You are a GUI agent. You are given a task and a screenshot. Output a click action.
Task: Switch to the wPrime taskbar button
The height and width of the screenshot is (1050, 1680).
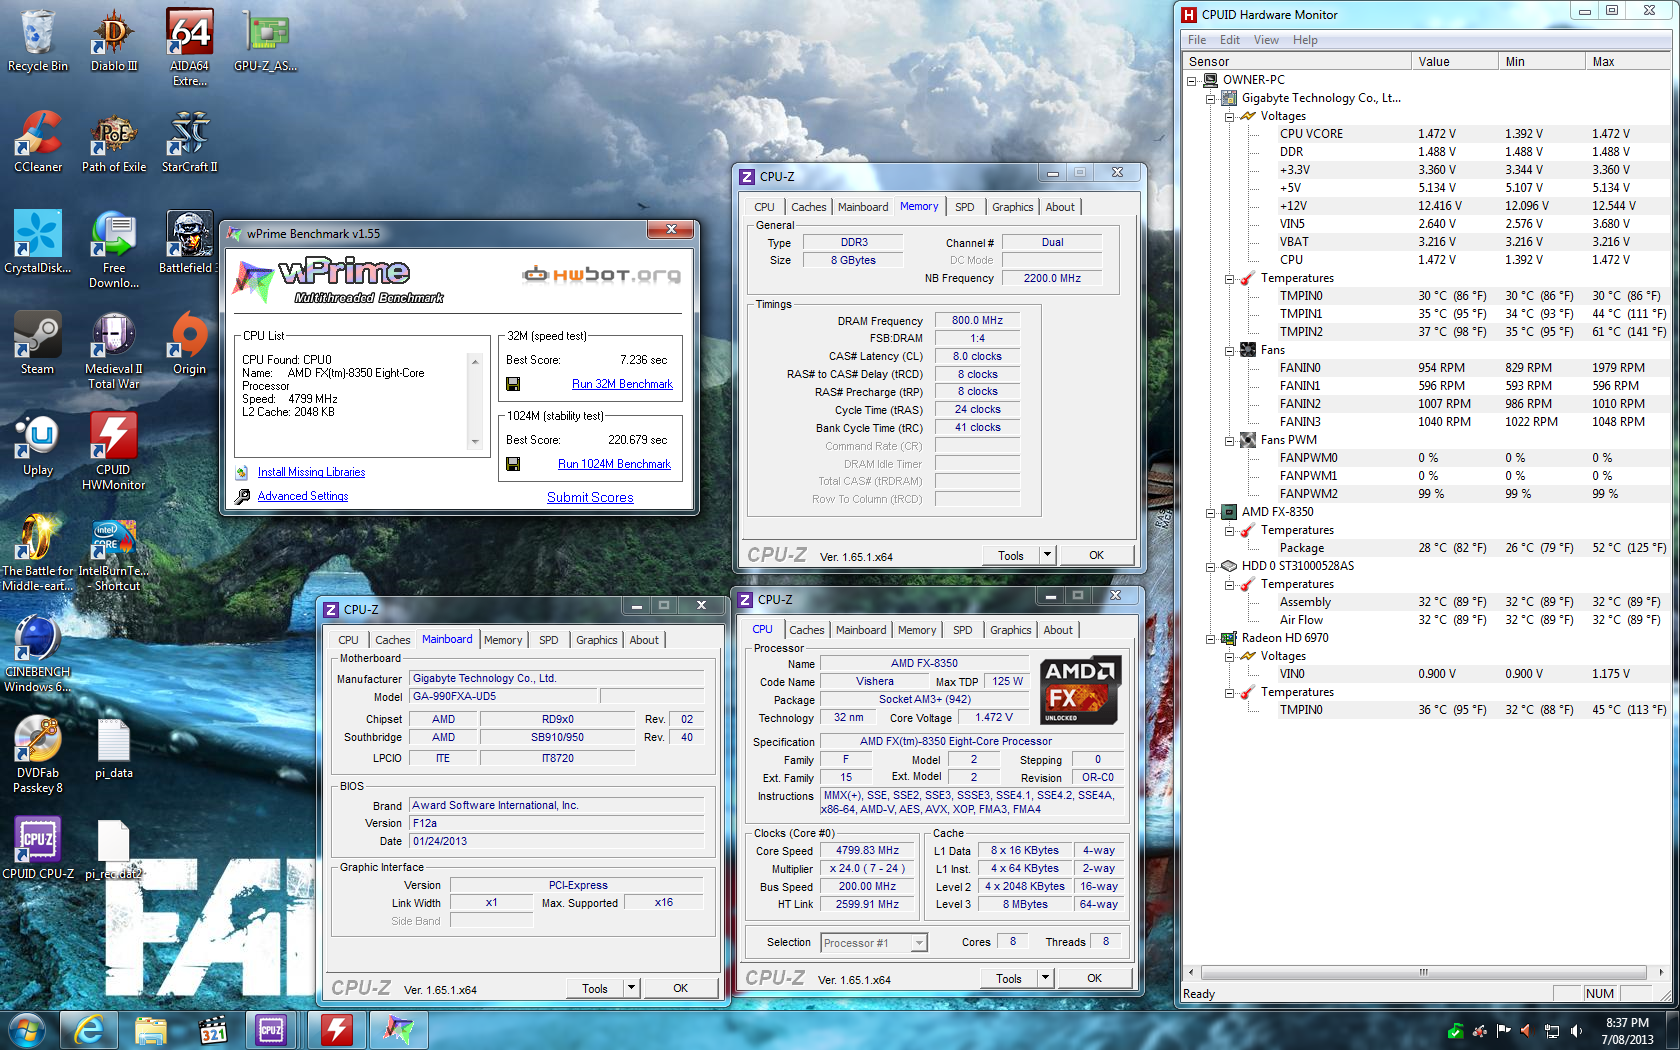[398, 1029]
